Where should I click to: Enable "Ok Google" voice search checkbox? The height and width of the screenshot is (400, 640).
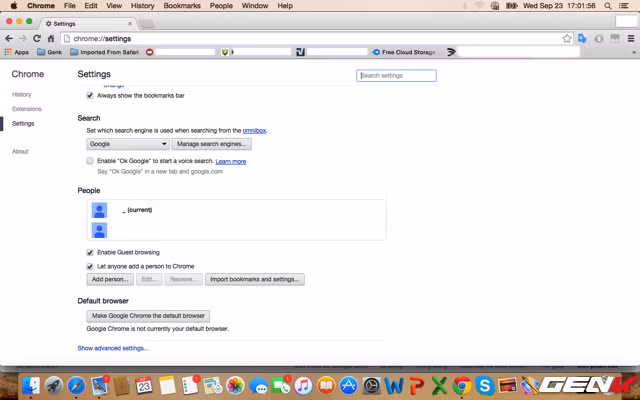[90, 161]
